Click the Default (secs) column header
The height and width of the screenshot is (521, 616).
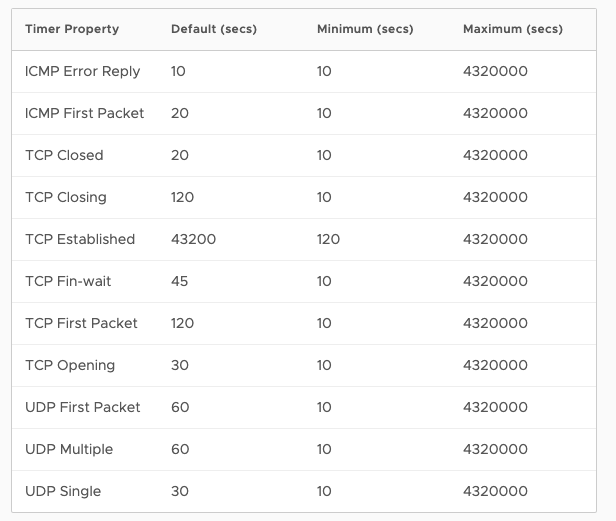[x=214, y=29]
